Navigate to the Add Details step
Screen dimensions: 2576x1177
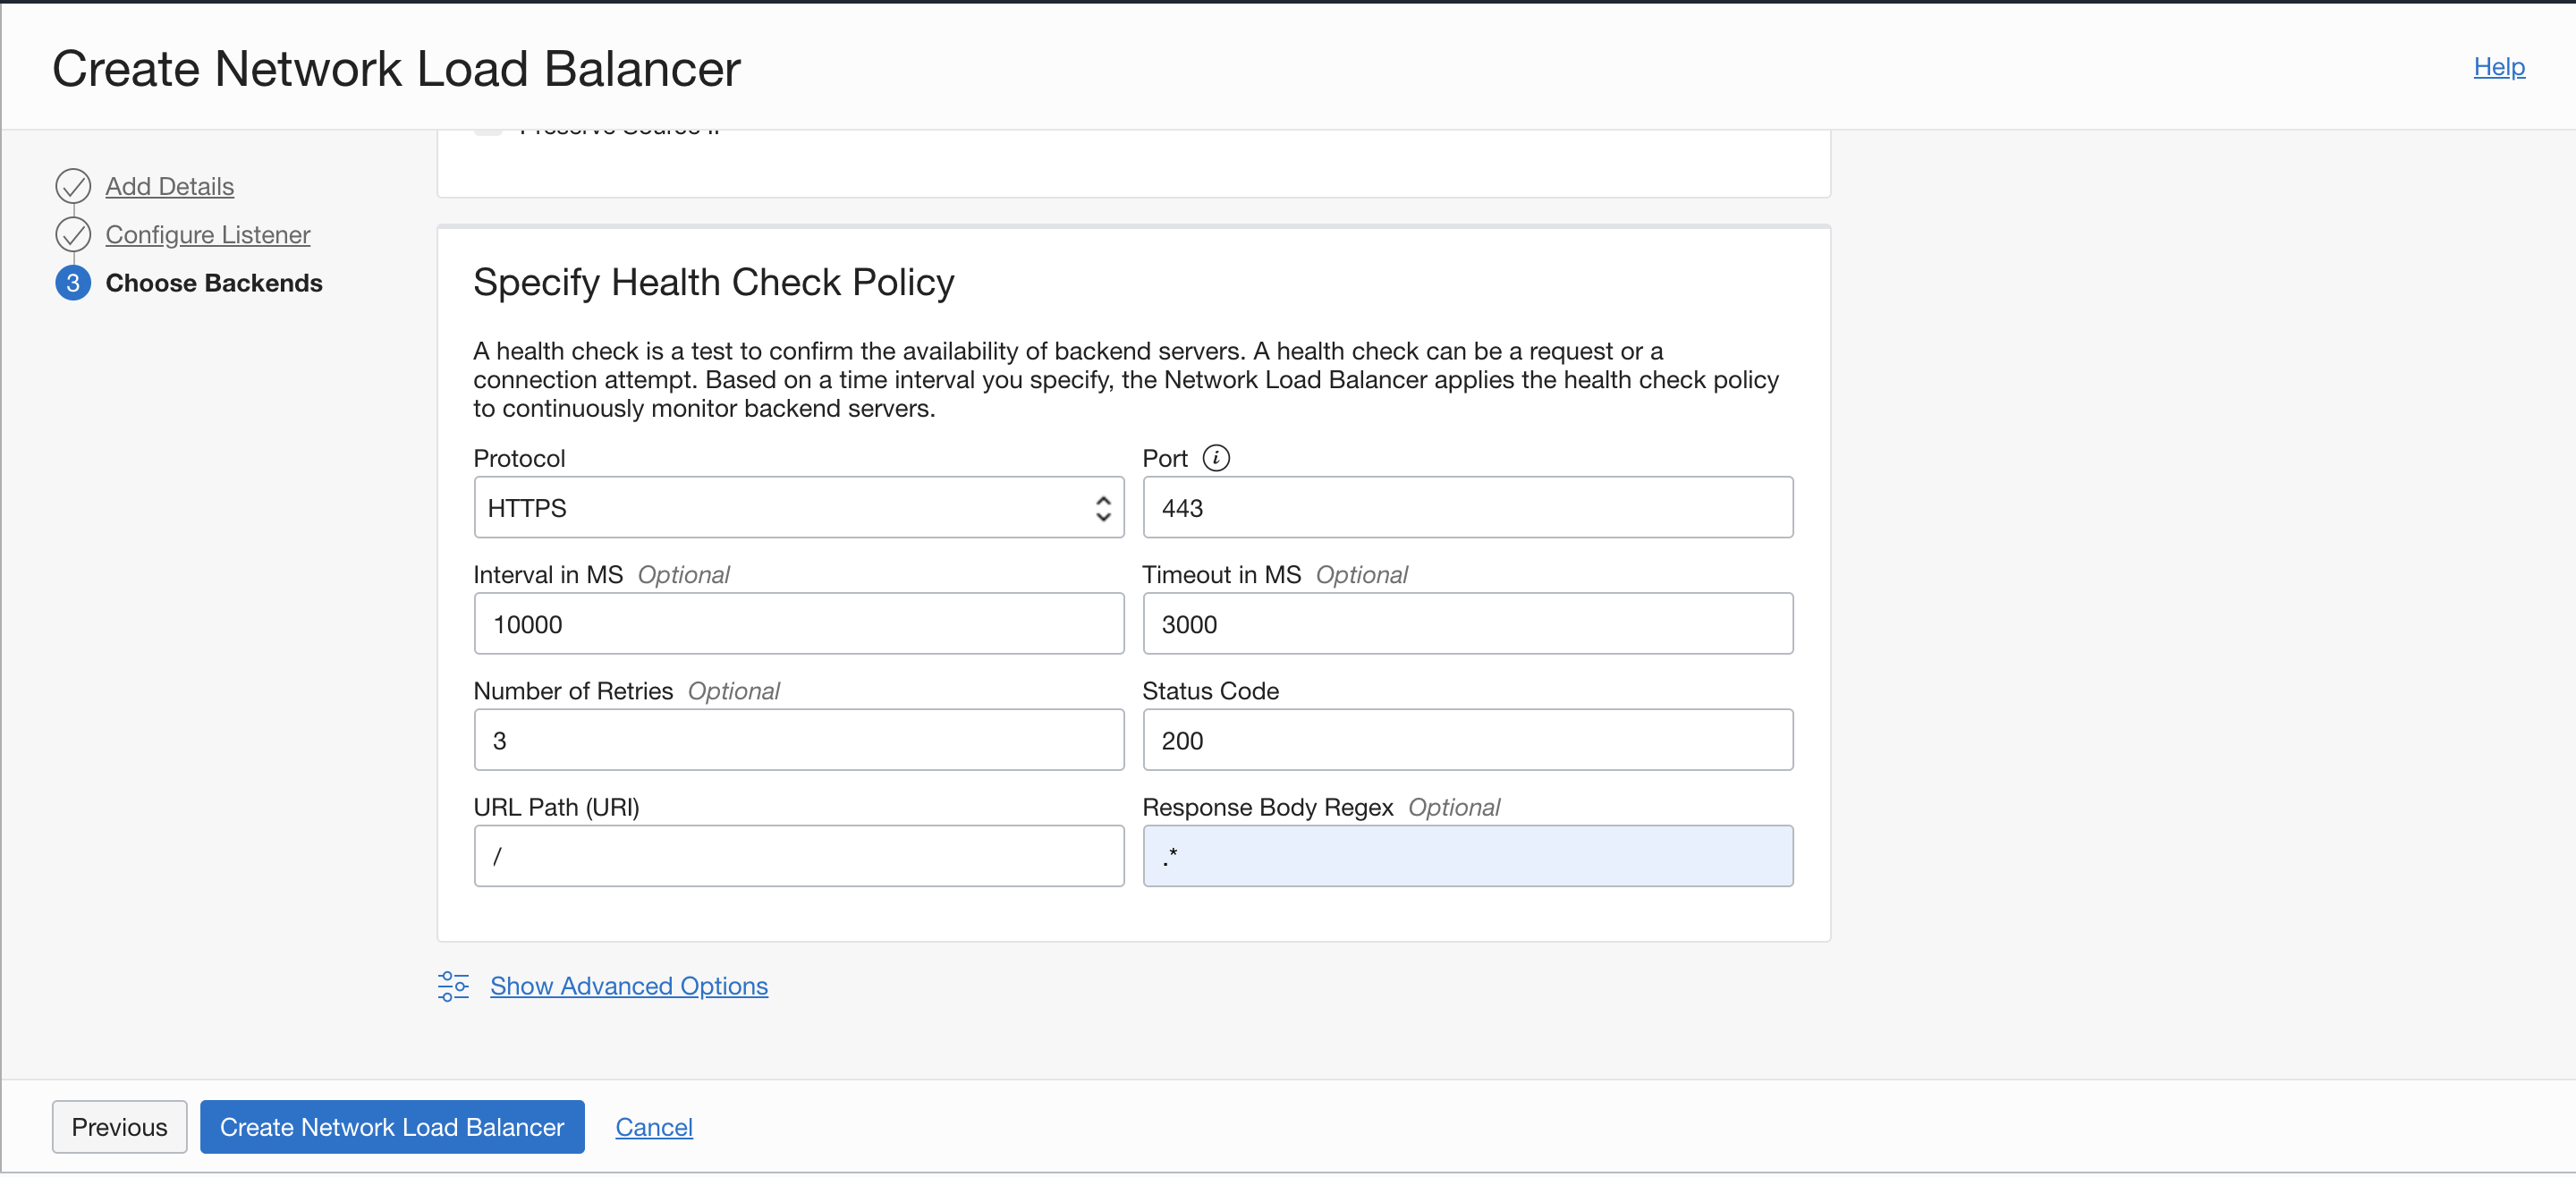pyautogui.click(x=169, y=186)
